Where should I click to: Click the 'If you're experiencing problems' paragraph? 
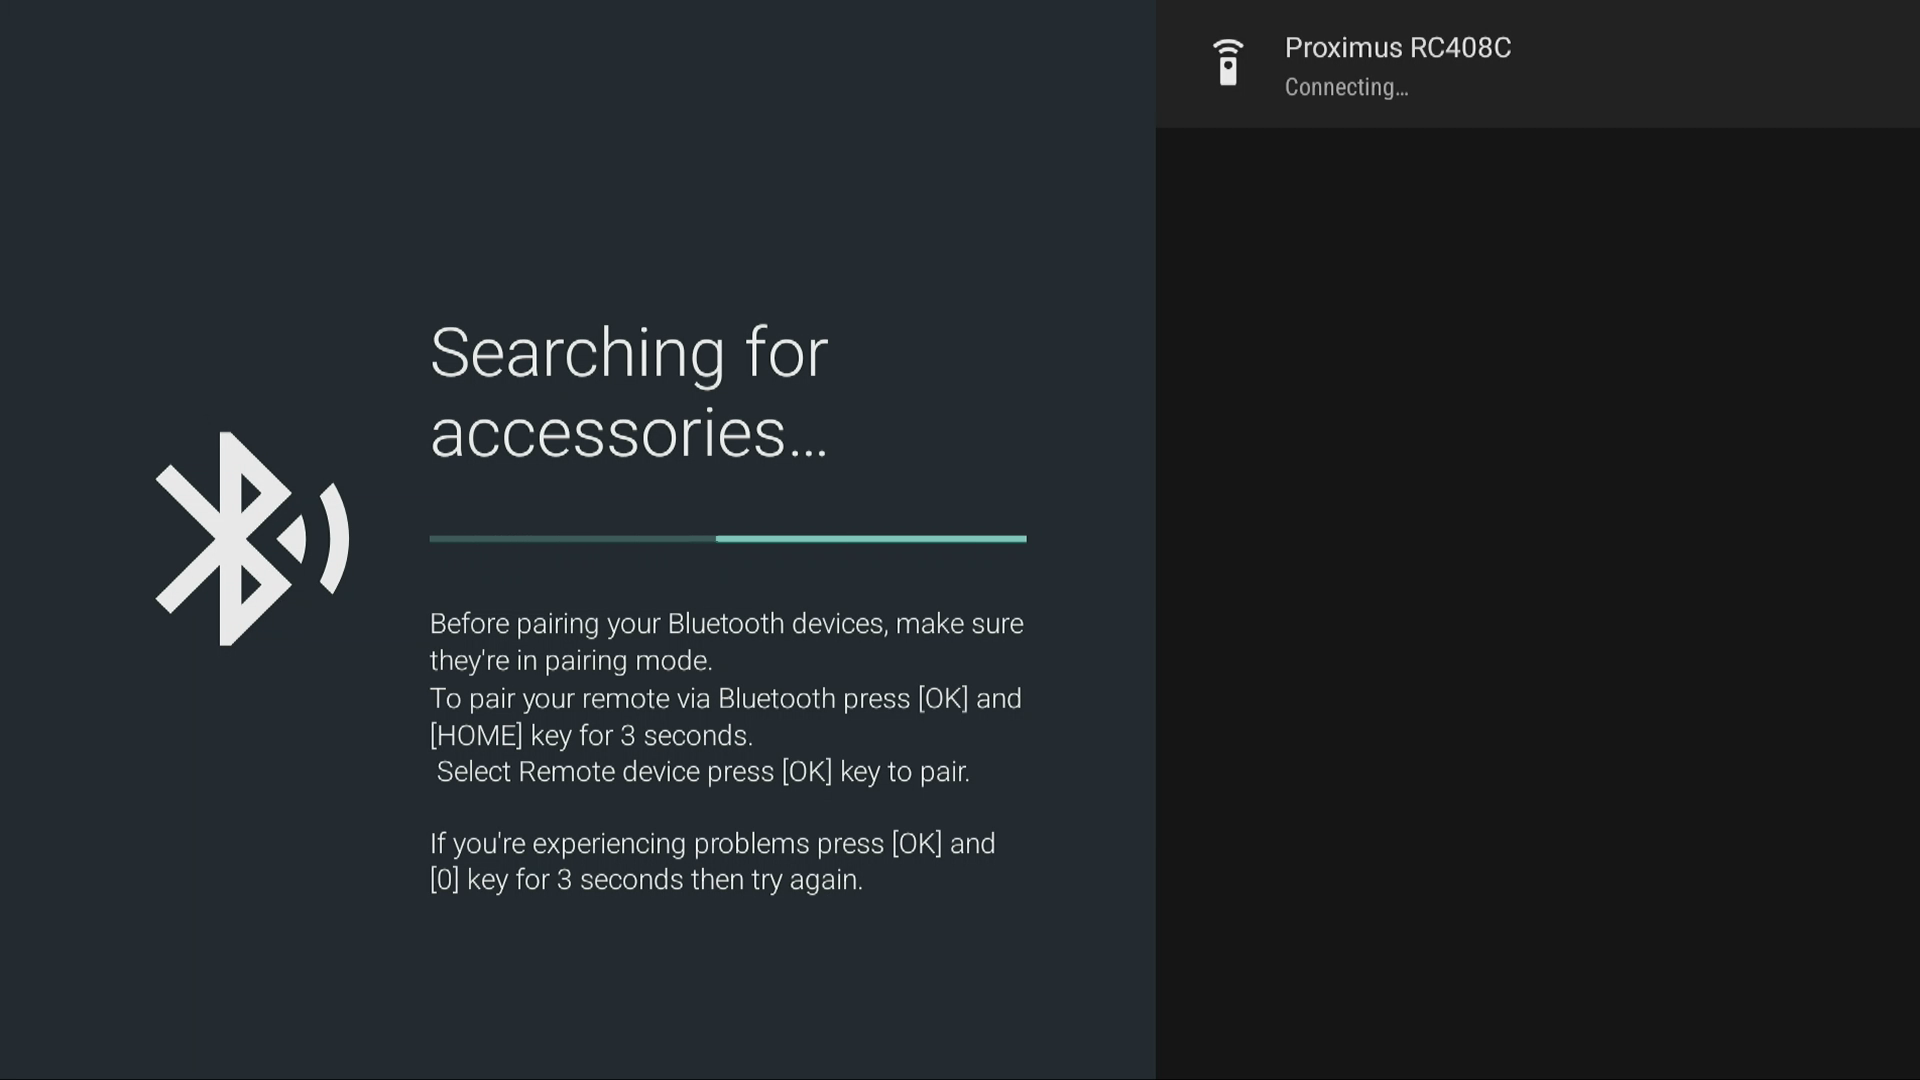713,861
